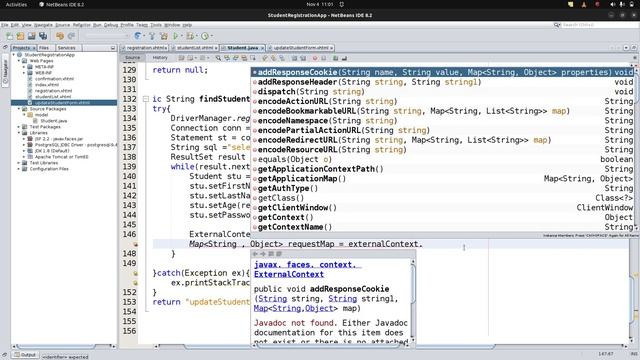Click the search icon in the menu bar

557,25
